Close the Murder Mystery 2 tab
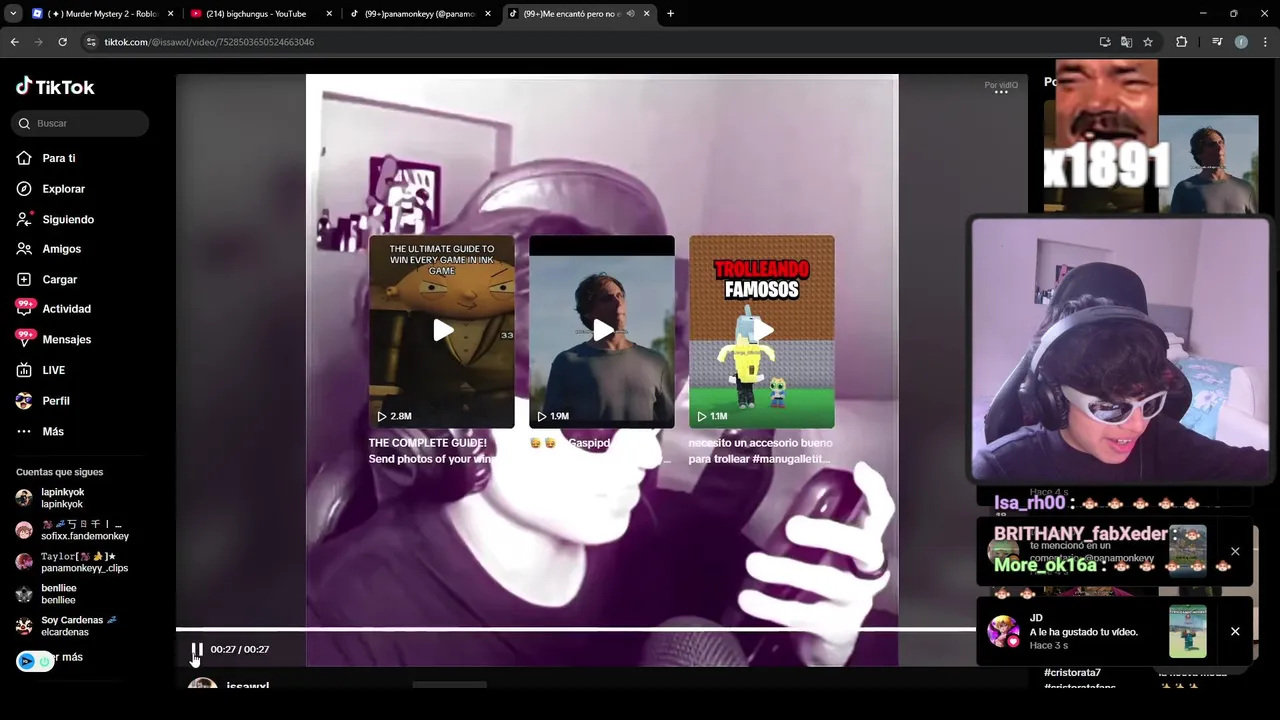Viewport: 1280px width, 720px height. 171,14
